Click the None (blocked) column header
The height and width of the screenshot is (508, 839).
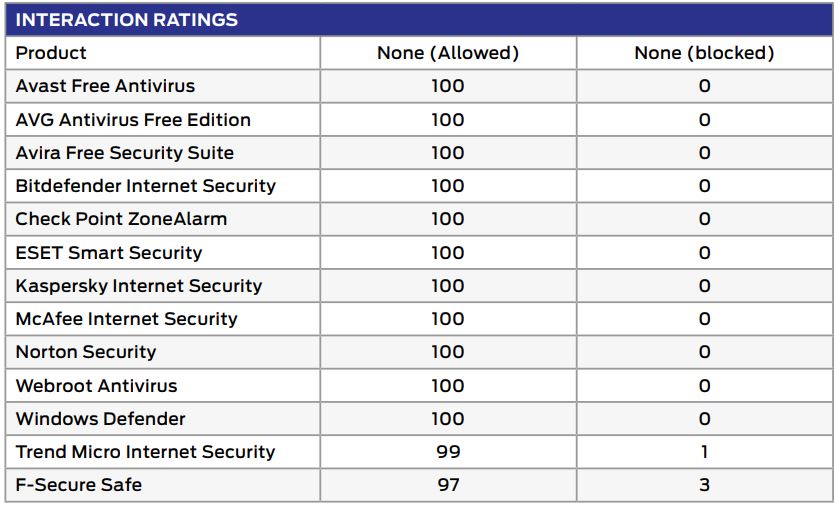click(x=704, y=53)
